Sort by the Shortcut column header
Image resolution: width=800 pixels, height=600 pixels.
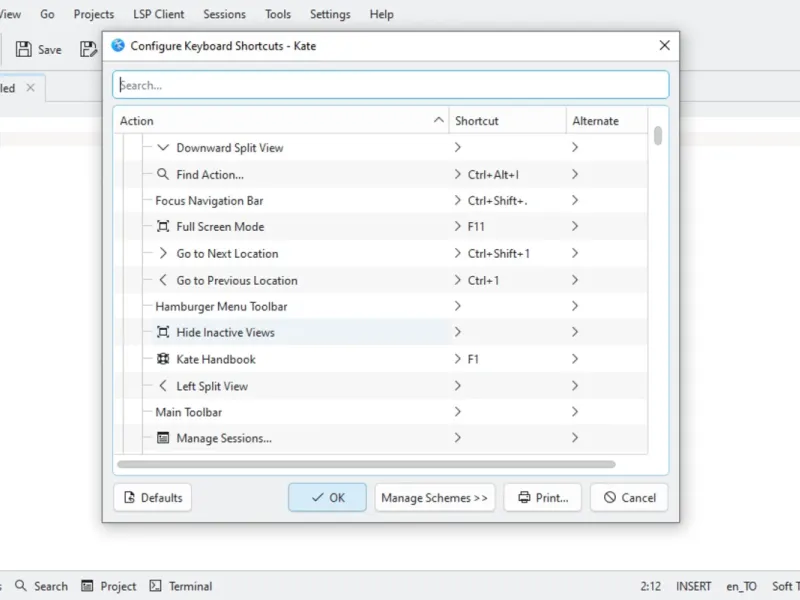click(x=508, y=121)
